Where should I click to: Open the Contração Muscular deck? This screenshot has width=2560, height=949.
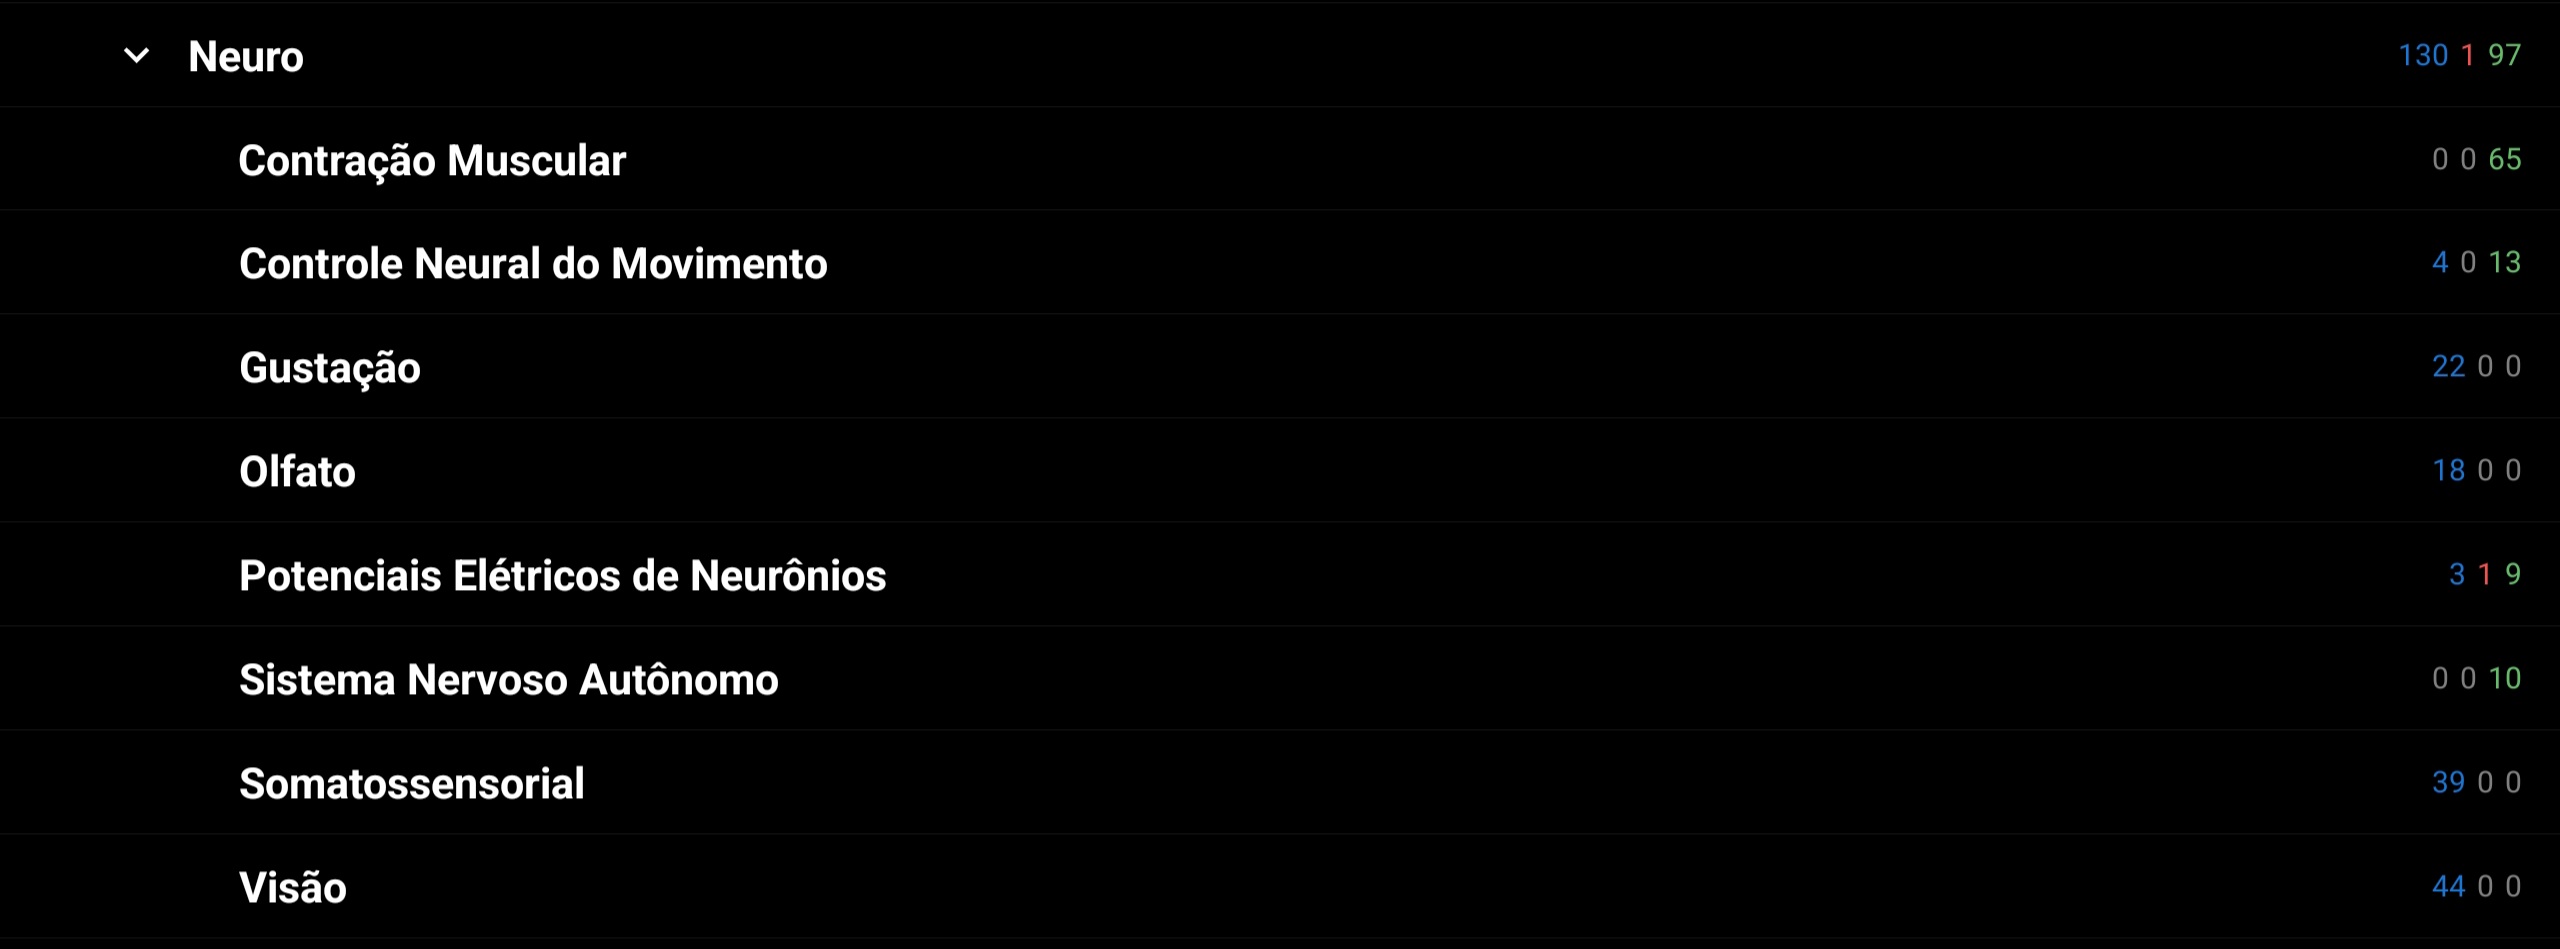coord(432,161)
